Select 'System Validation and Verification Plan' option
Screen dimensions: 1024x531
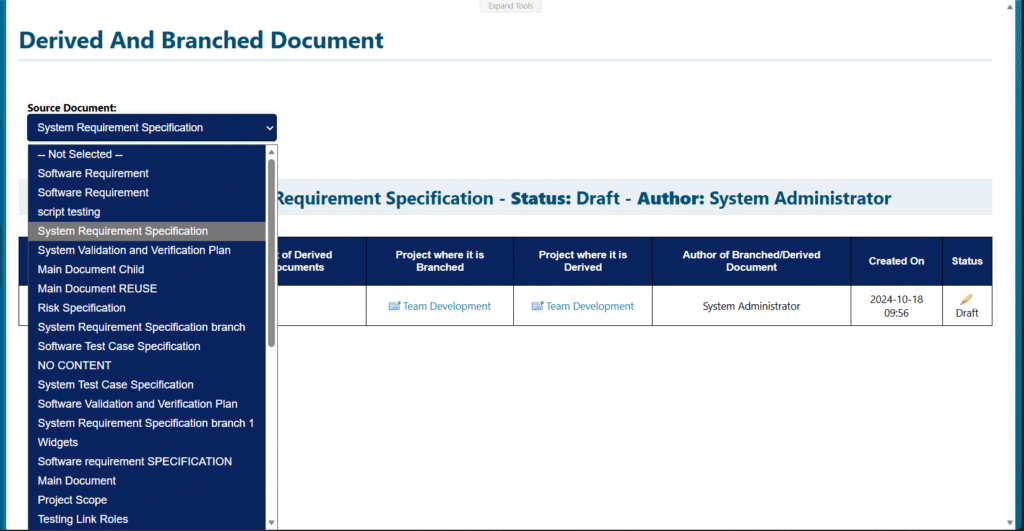tap(133, 250)
